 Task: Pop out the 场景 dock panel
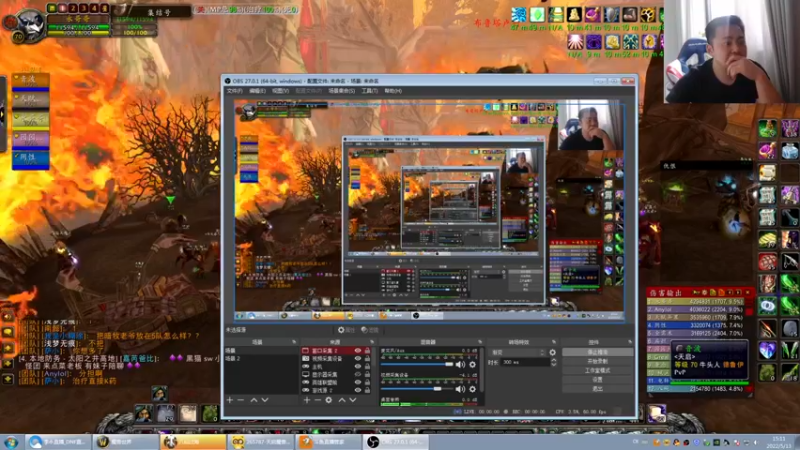click(x=294, y=342)
